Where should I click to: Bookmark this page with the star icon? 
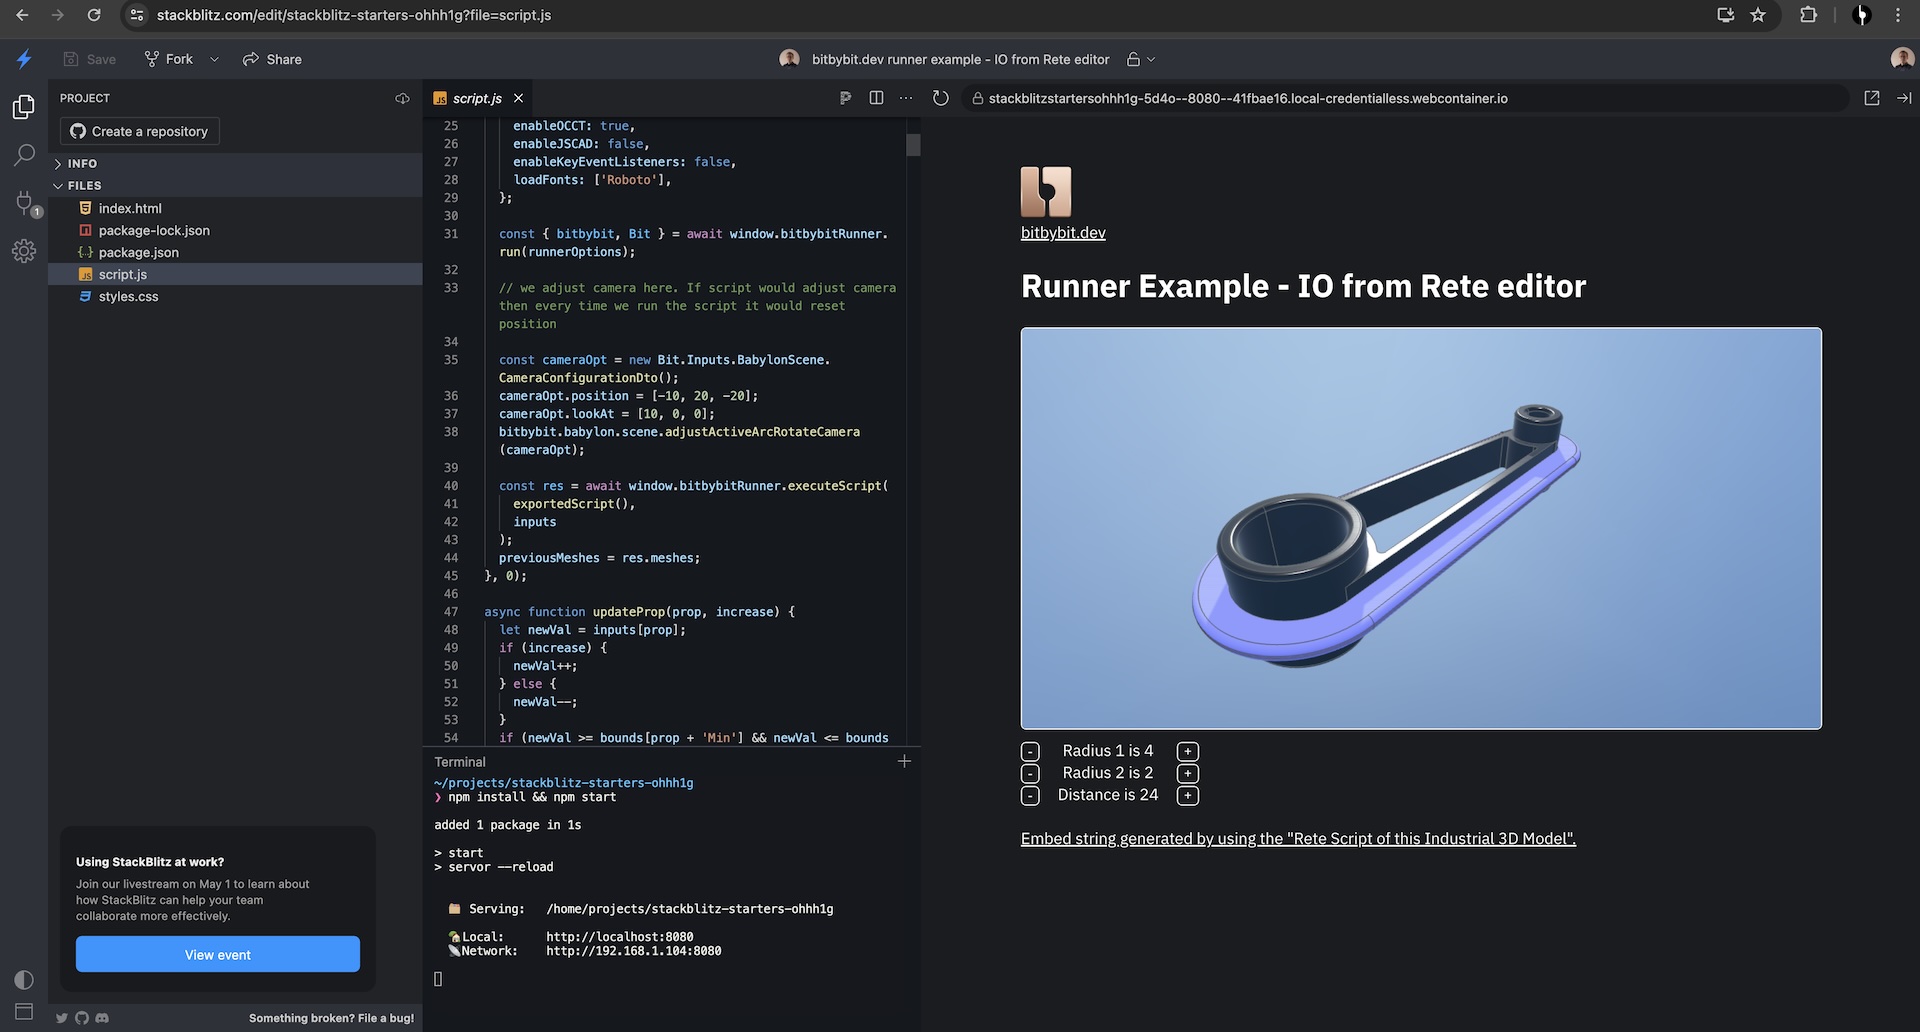click(x=1758, y=15)
